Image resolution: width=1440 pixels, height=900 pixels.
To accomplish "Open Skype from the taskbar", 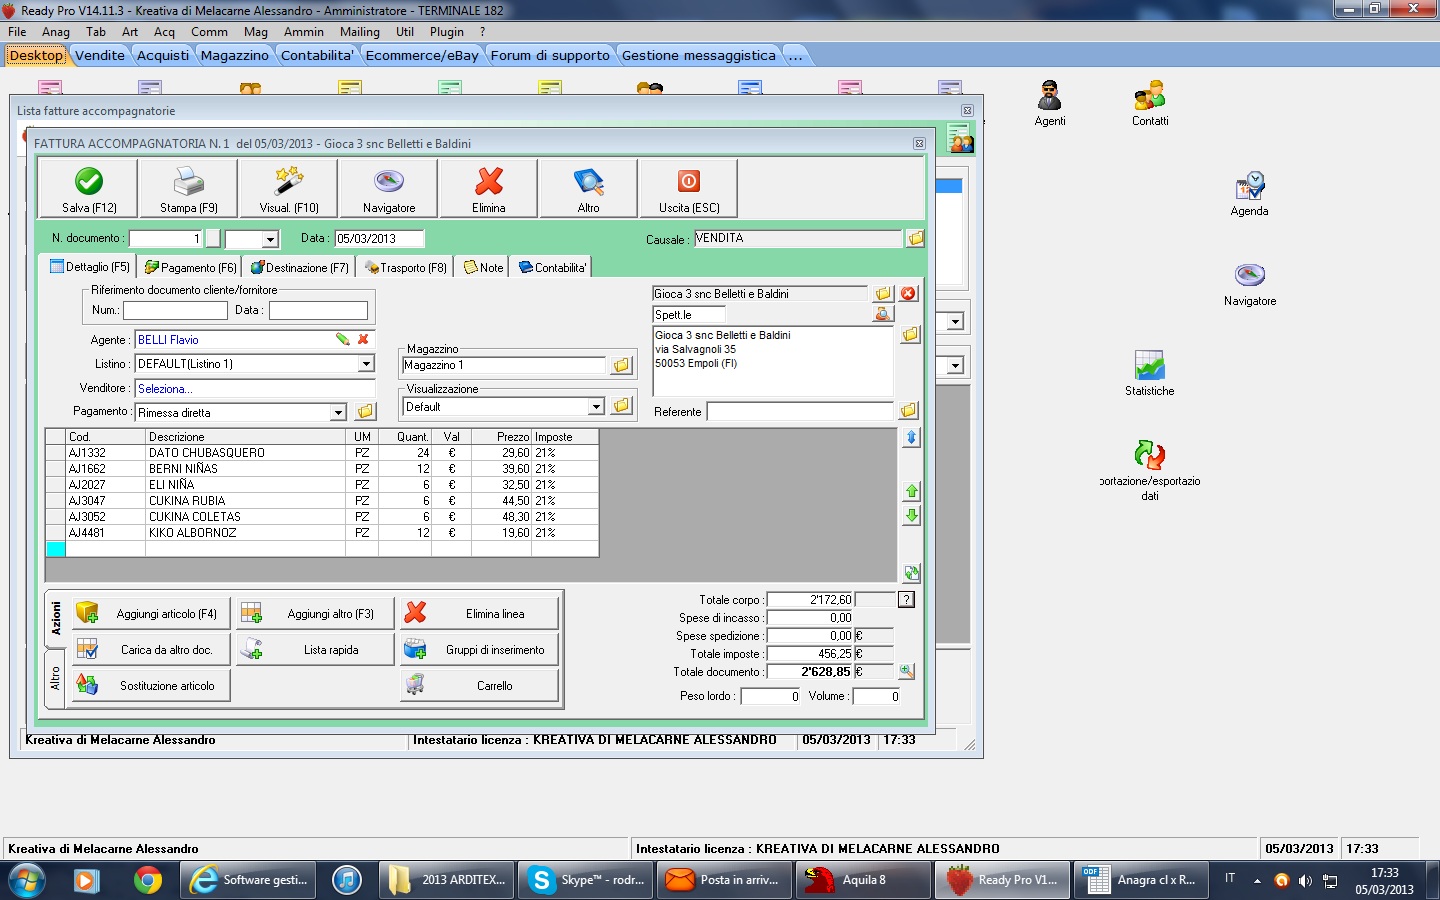I will (587, 880).
